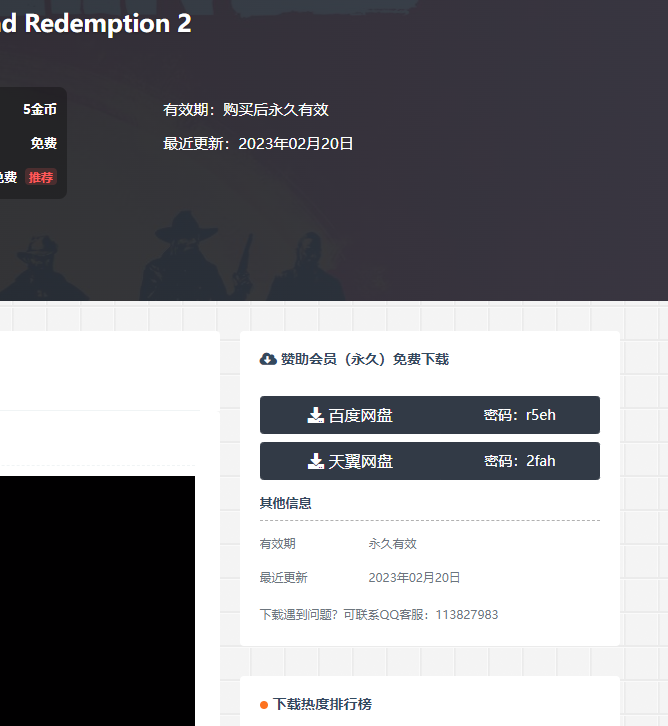Click the orange dot beside 下载热度排行榜
The height and width of the screenshot is (726, 668).
pyautogui.click(x=264, y=705)
